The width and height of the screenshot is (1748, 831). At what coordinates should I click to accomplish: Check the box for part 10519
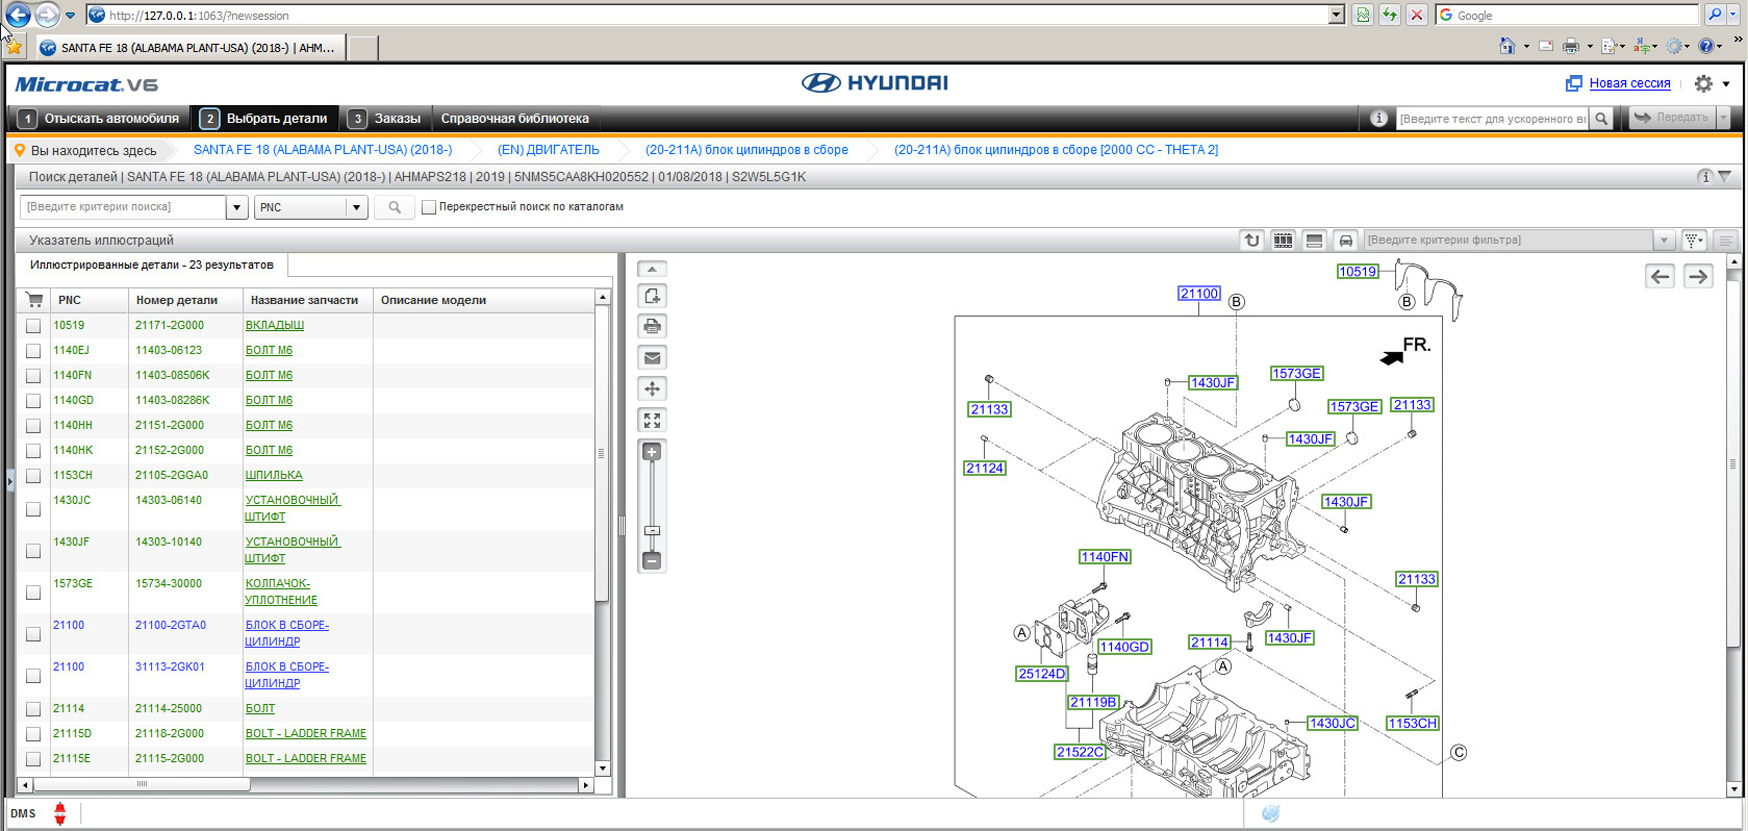[x=33, y=326]
